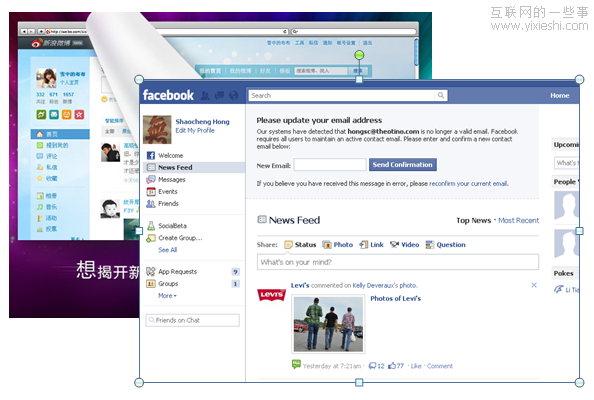Share a Status update
The image size is (594, 400).
pyautogui.click(x=300, y=245)
